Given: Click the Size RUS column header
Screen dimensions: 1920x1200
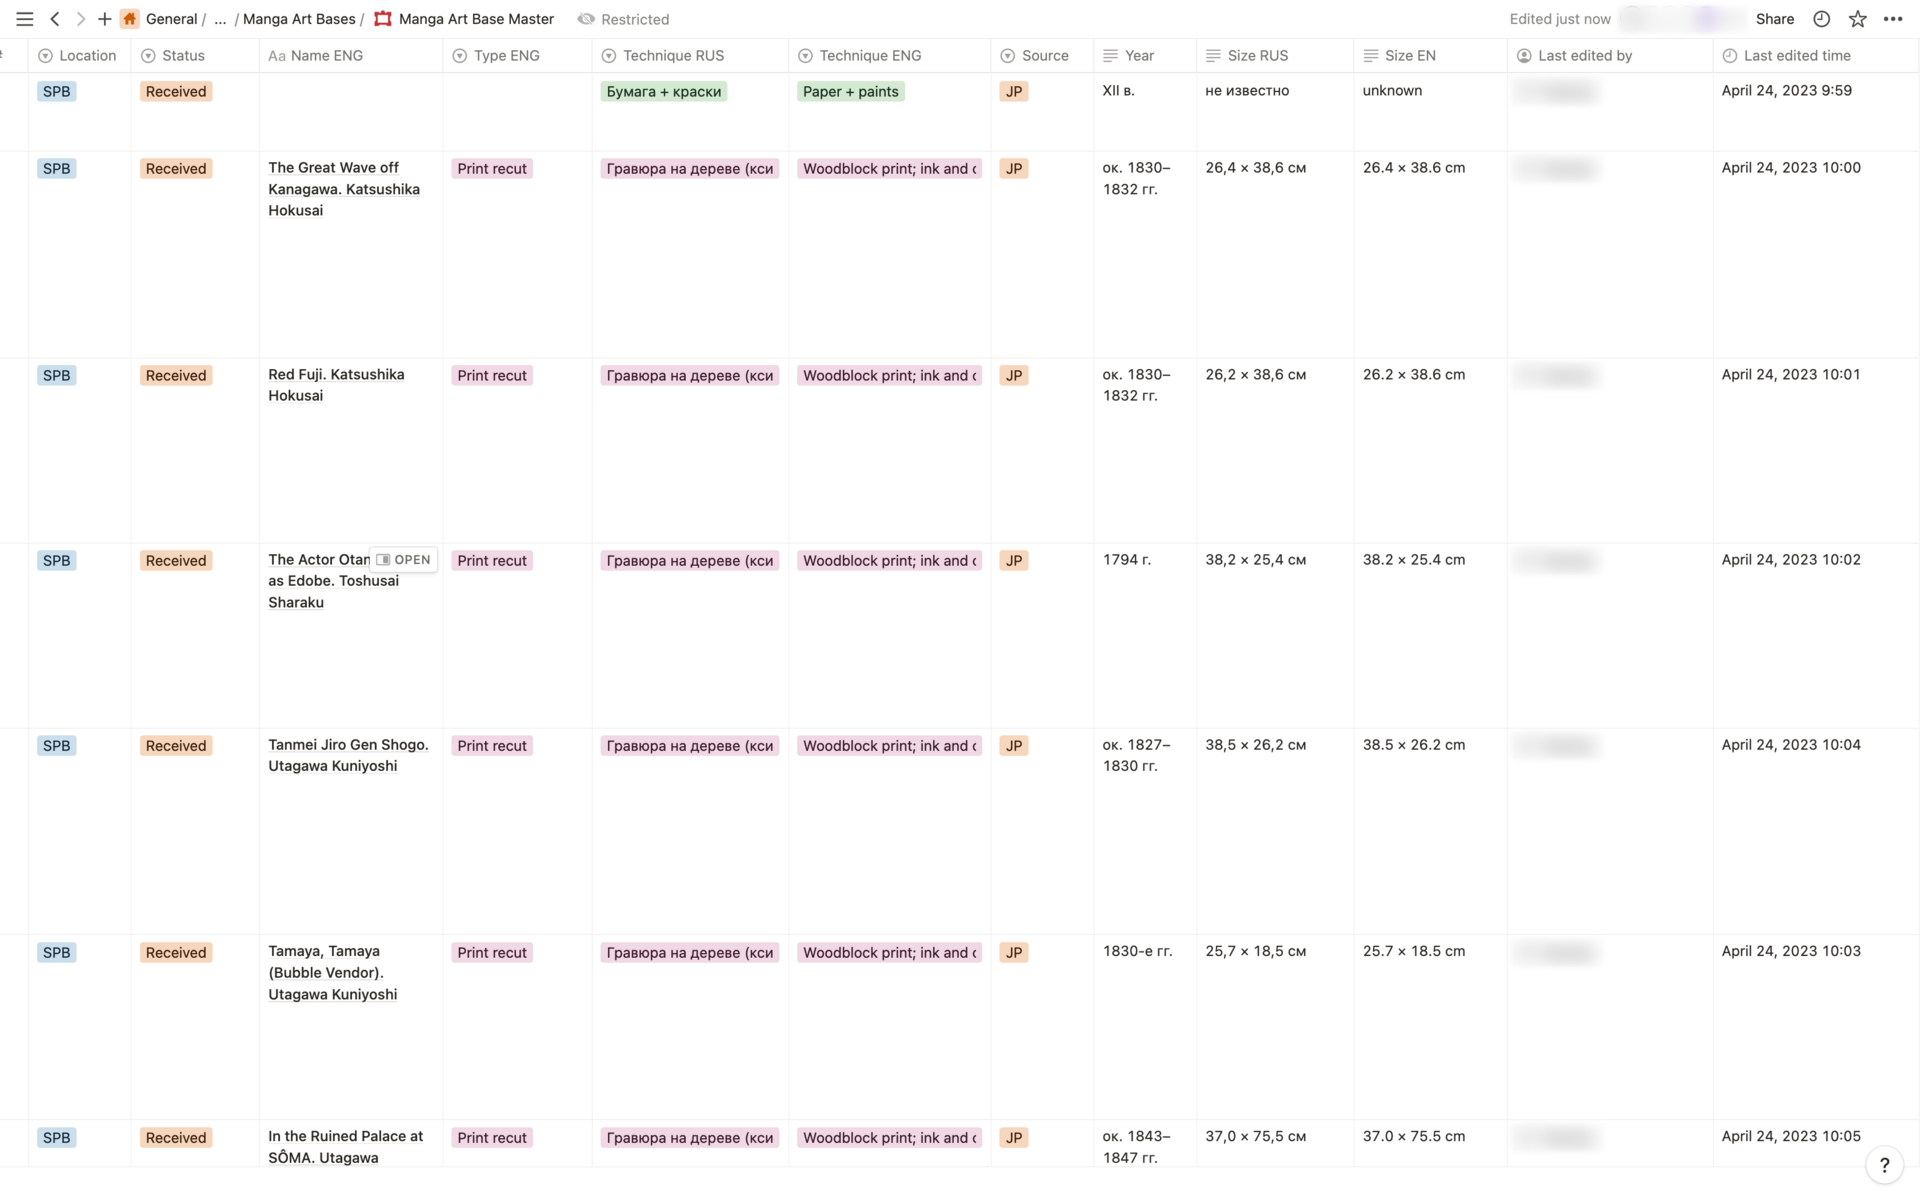Looking at the screenshot, I should click(1275, 56).
